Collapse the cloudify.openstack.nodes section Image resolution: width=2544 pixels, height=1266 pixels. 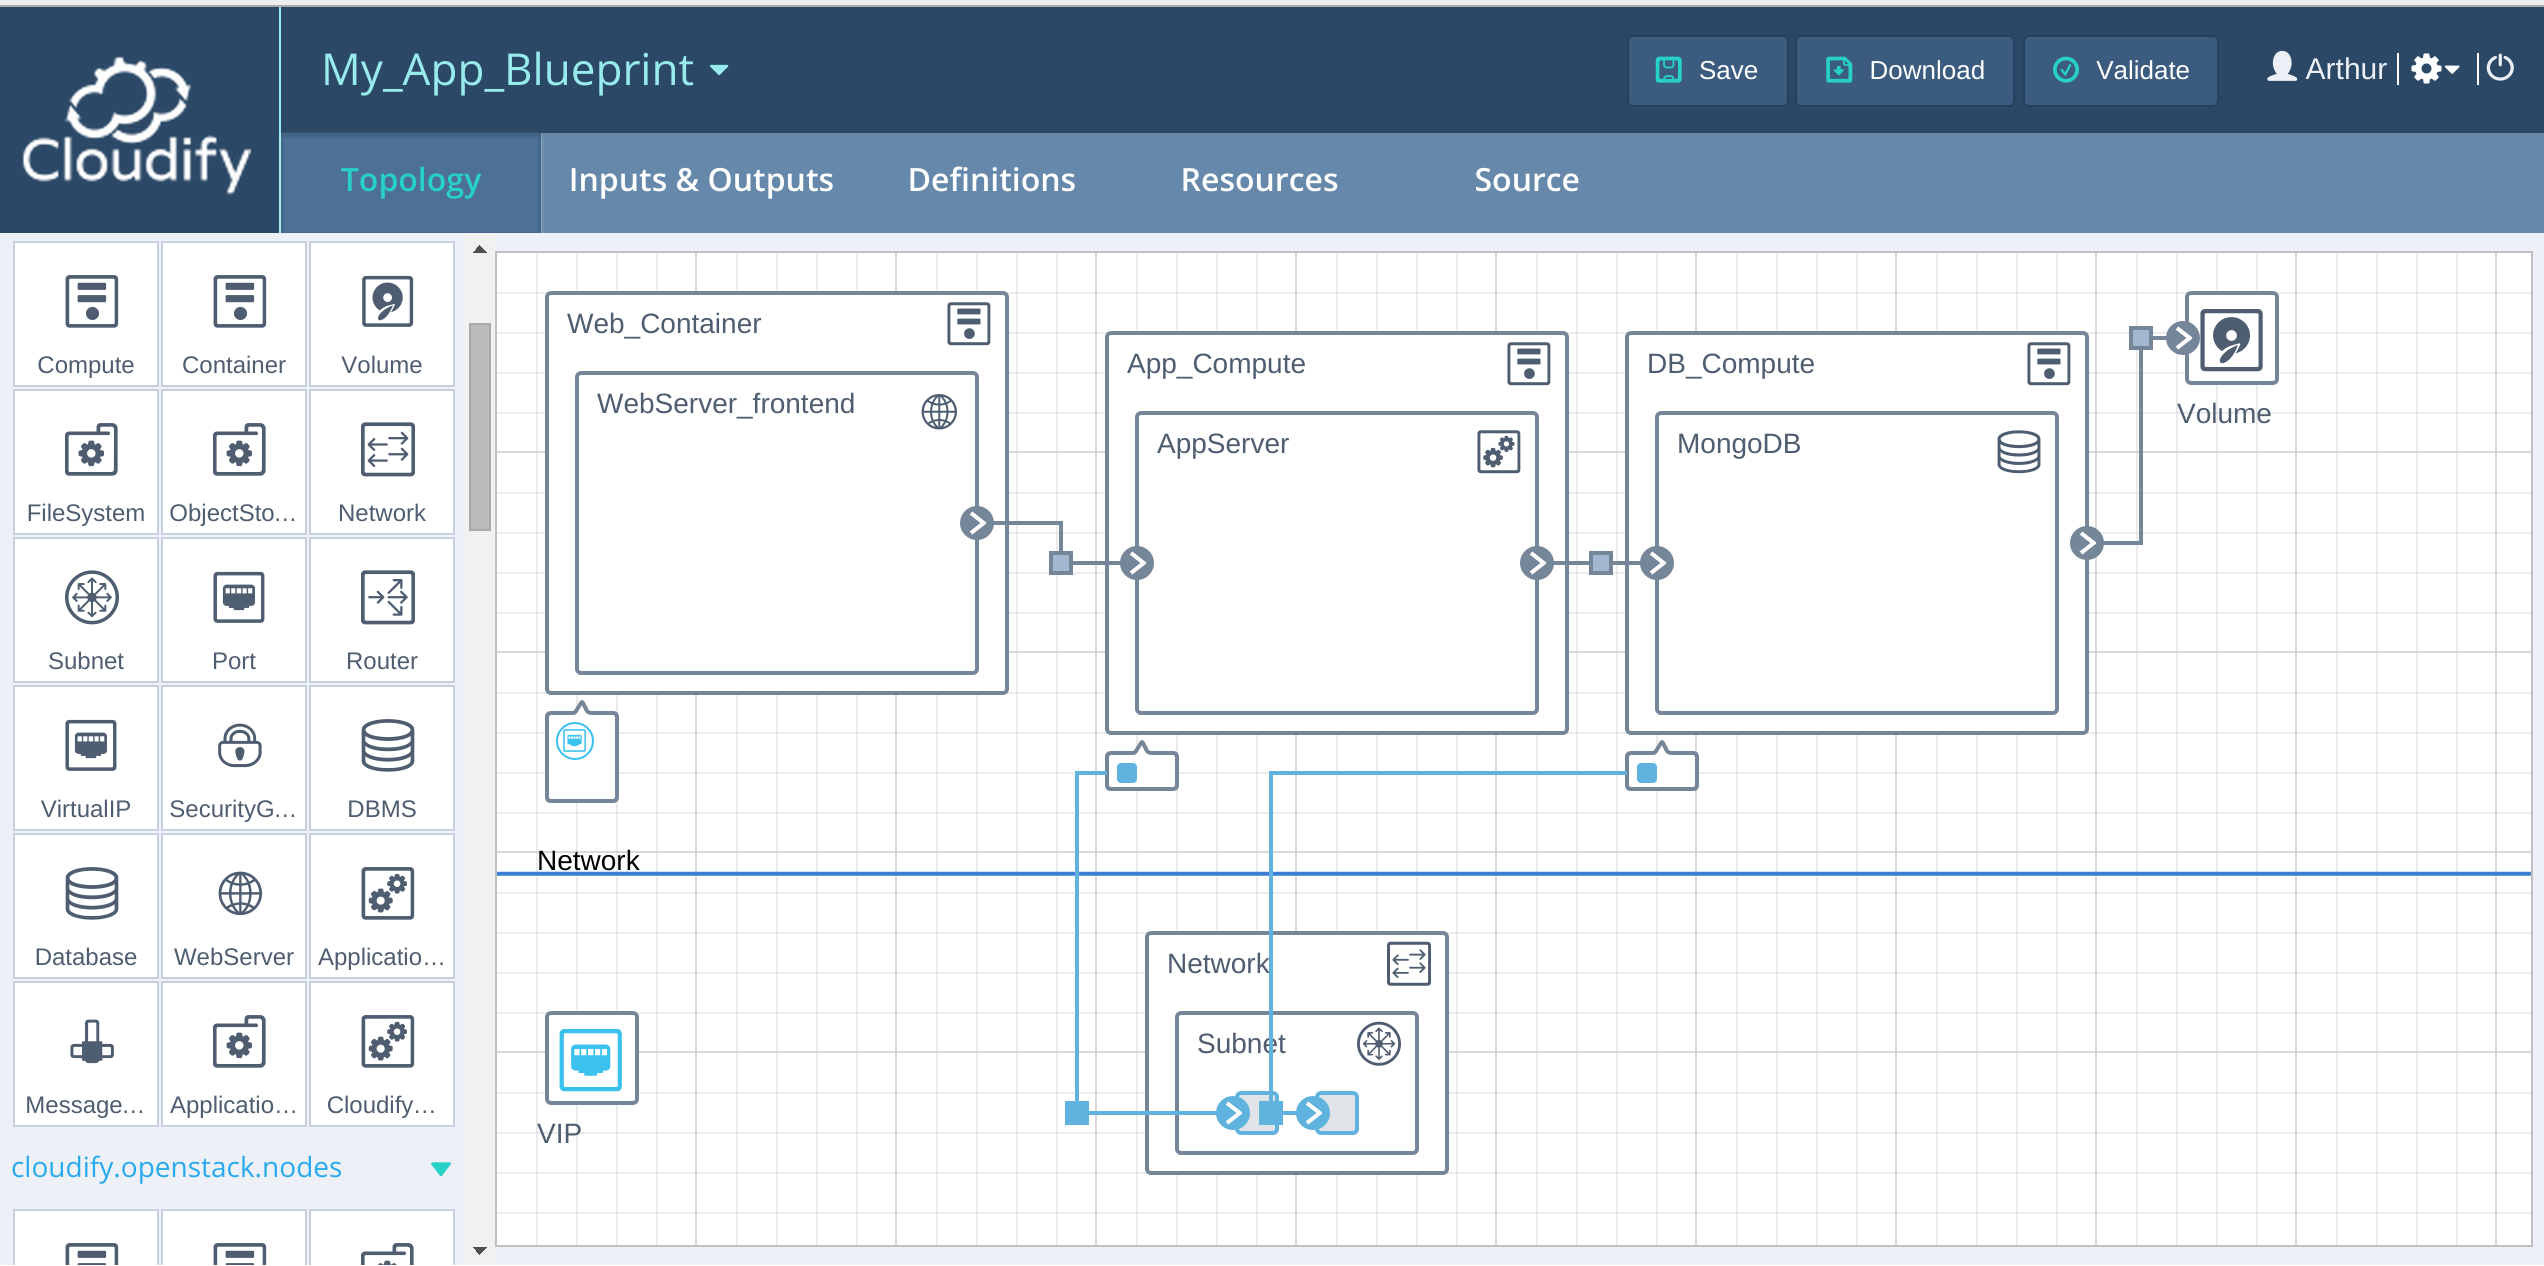click(440, 1168)
